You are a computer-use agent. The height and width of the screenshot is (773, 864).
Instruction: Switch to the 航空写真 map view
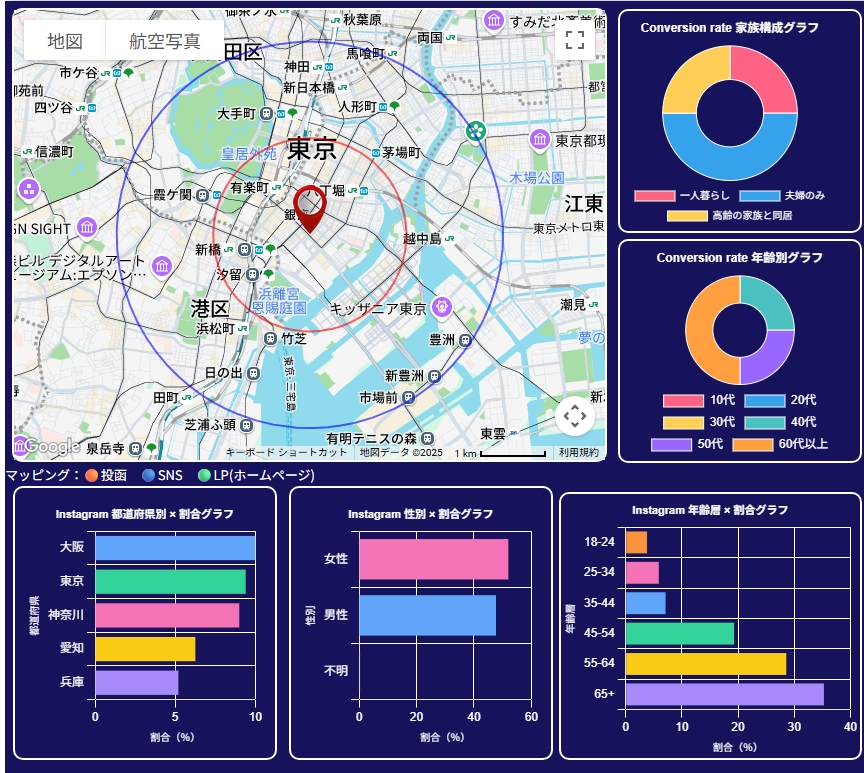[x=165, y=41]
